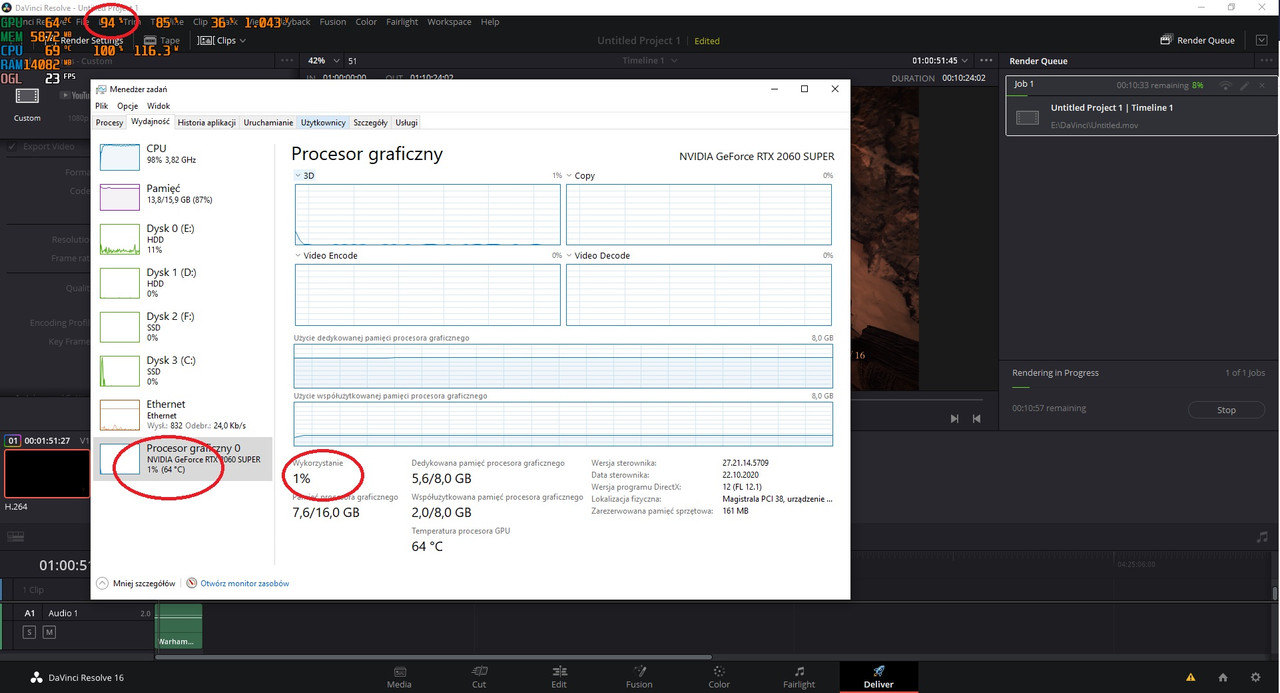This screenshot has height=693, width=1280.
Task: Click the Custom render preset film icon
Action: click(x=27, y=96)
